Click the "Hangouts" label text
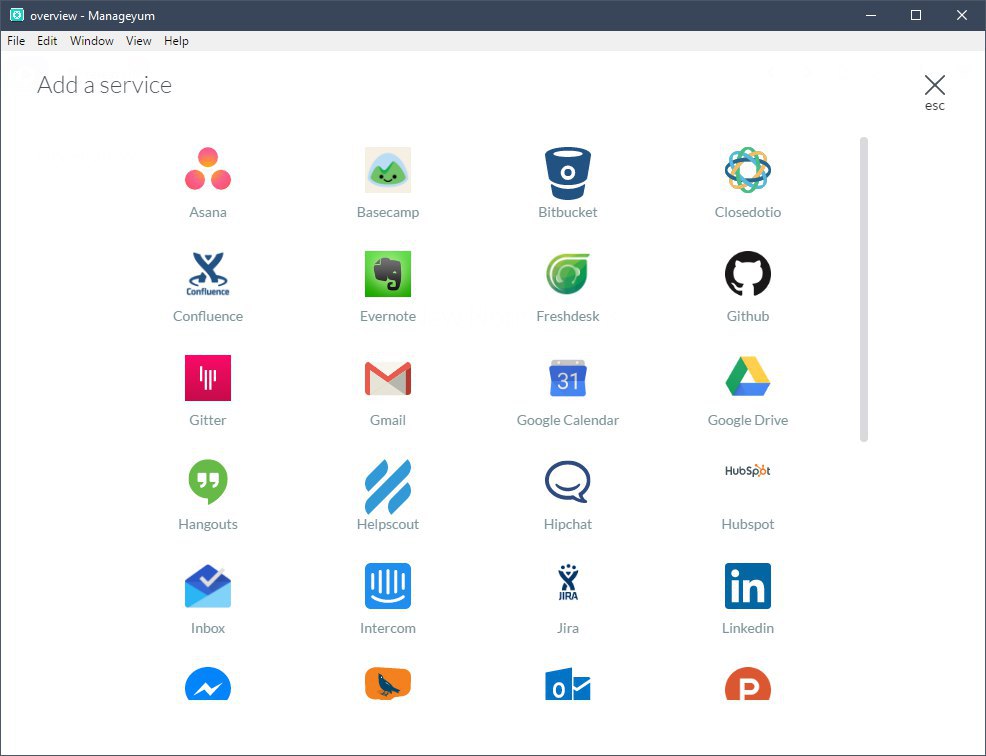The height and width of the screenshot is (756, 986). click(208, 524)
